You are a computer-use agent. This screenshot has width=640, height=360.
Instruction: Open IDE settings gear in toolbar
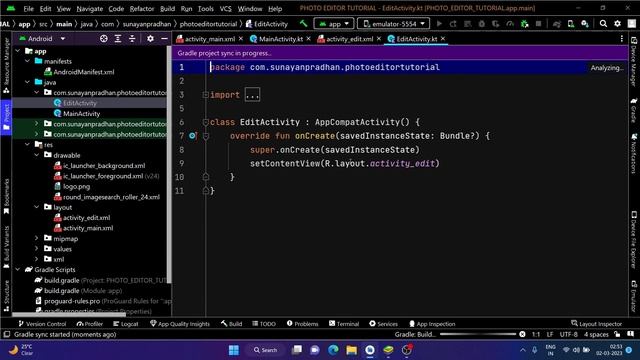pos(617,24)
